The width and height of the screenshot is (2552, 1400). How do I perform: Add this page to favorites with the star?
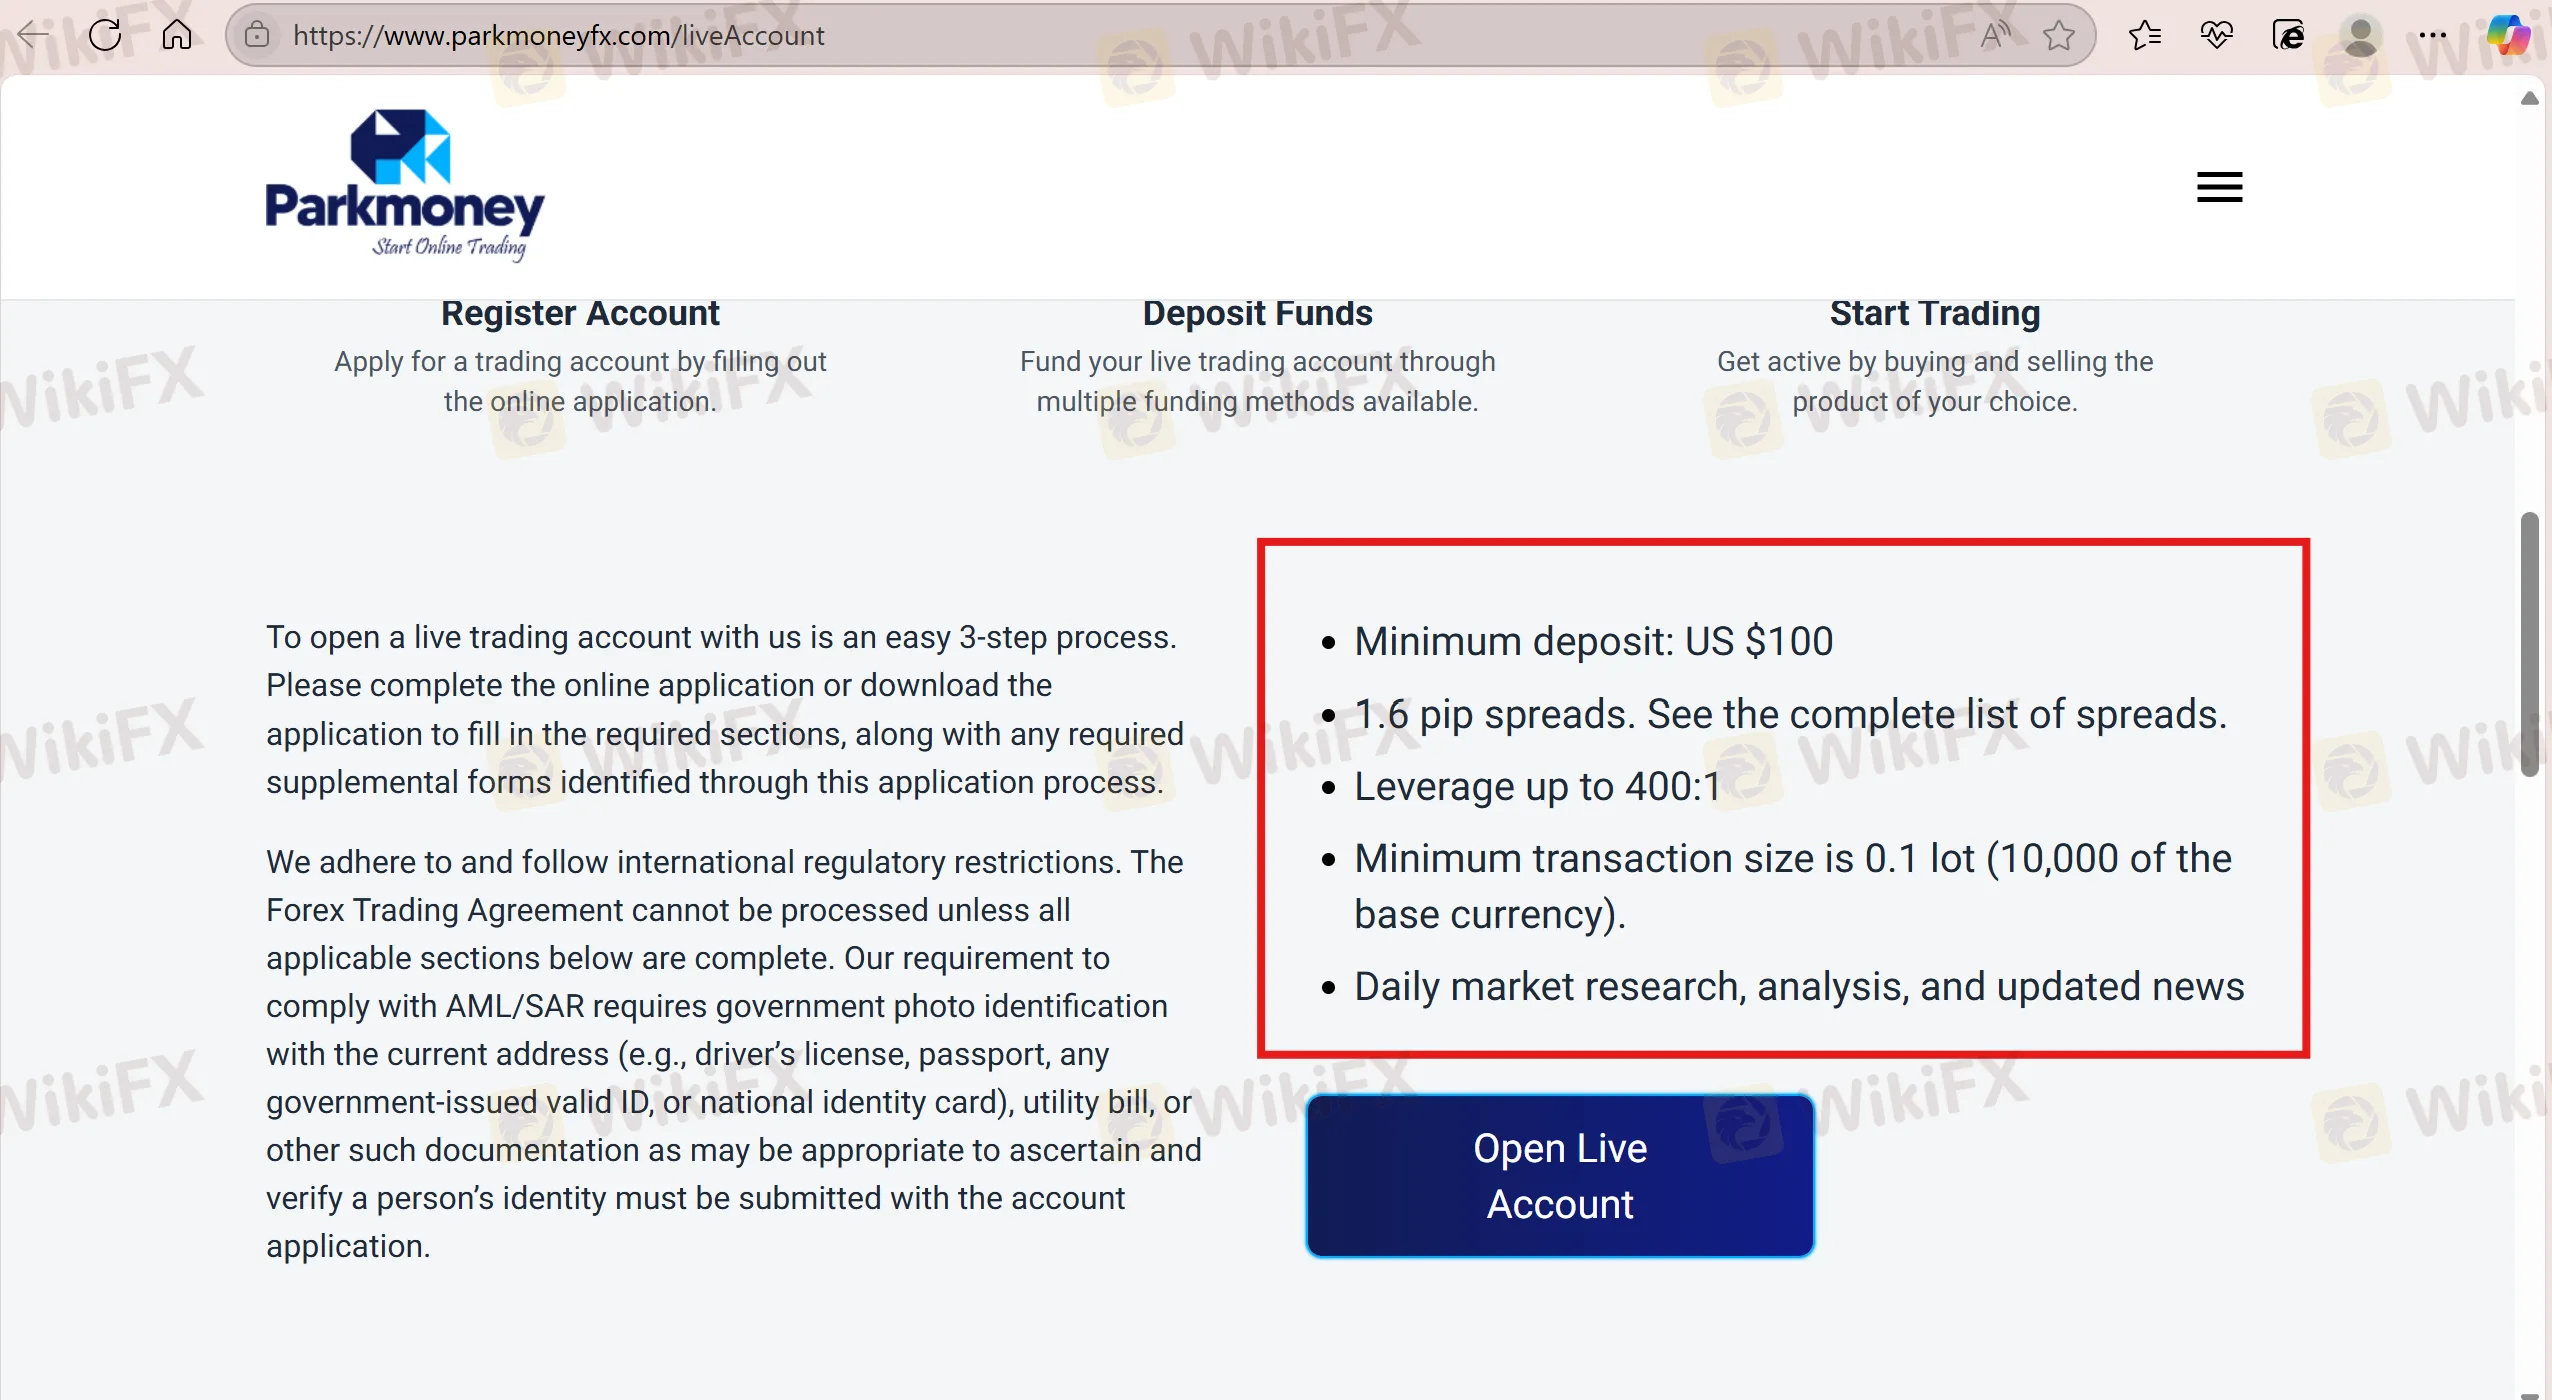pyautogui.click(x=2059, y=35)
